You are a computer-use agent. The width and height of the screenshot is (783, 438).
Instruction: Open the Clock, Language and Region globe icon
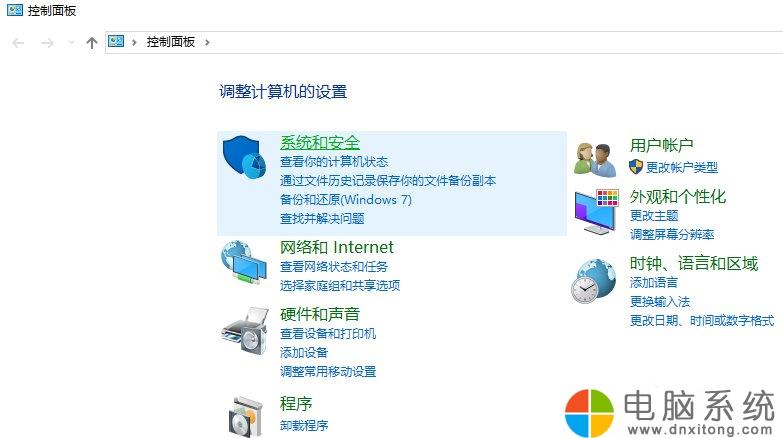coord(593,281)
